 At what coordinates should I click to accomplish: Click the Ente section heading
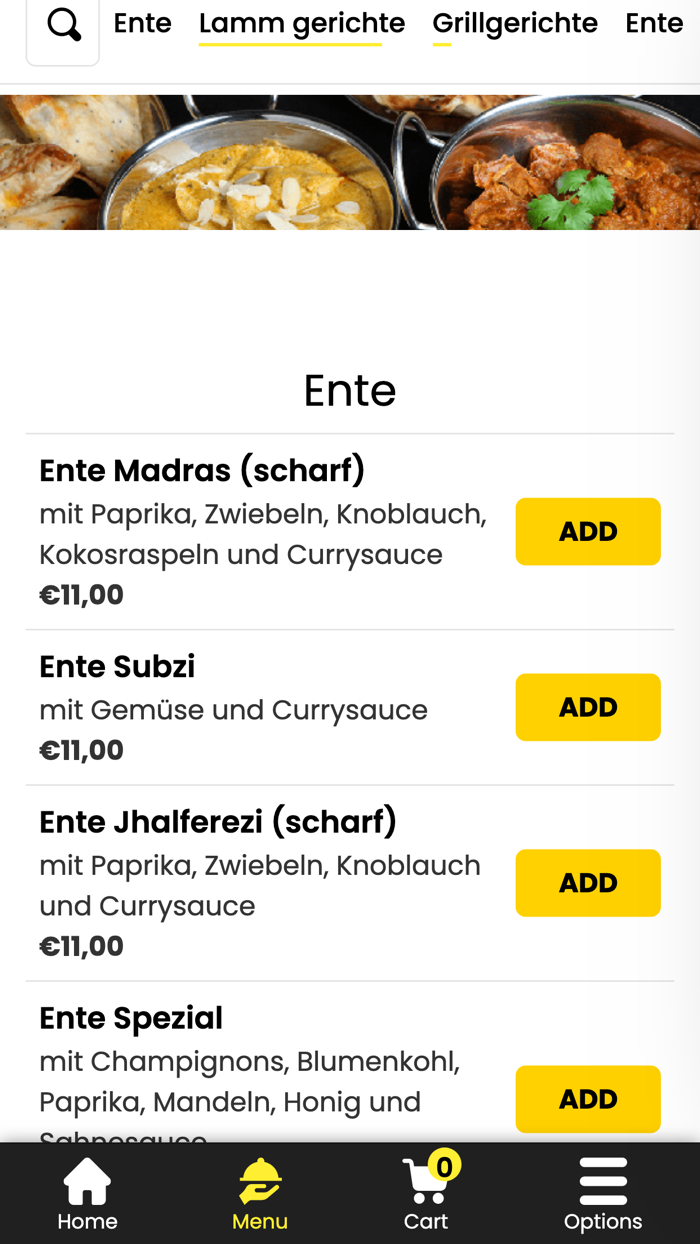[x=350, y=390]
